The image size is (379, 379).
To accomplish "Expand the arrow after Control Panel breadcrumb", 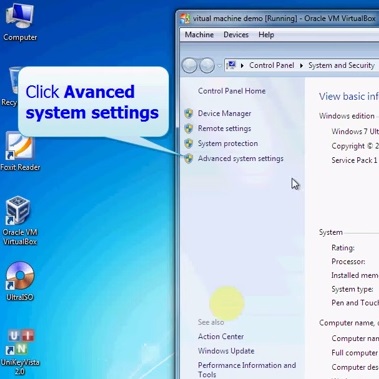I will pyautogui.click(x=301, y=66).
